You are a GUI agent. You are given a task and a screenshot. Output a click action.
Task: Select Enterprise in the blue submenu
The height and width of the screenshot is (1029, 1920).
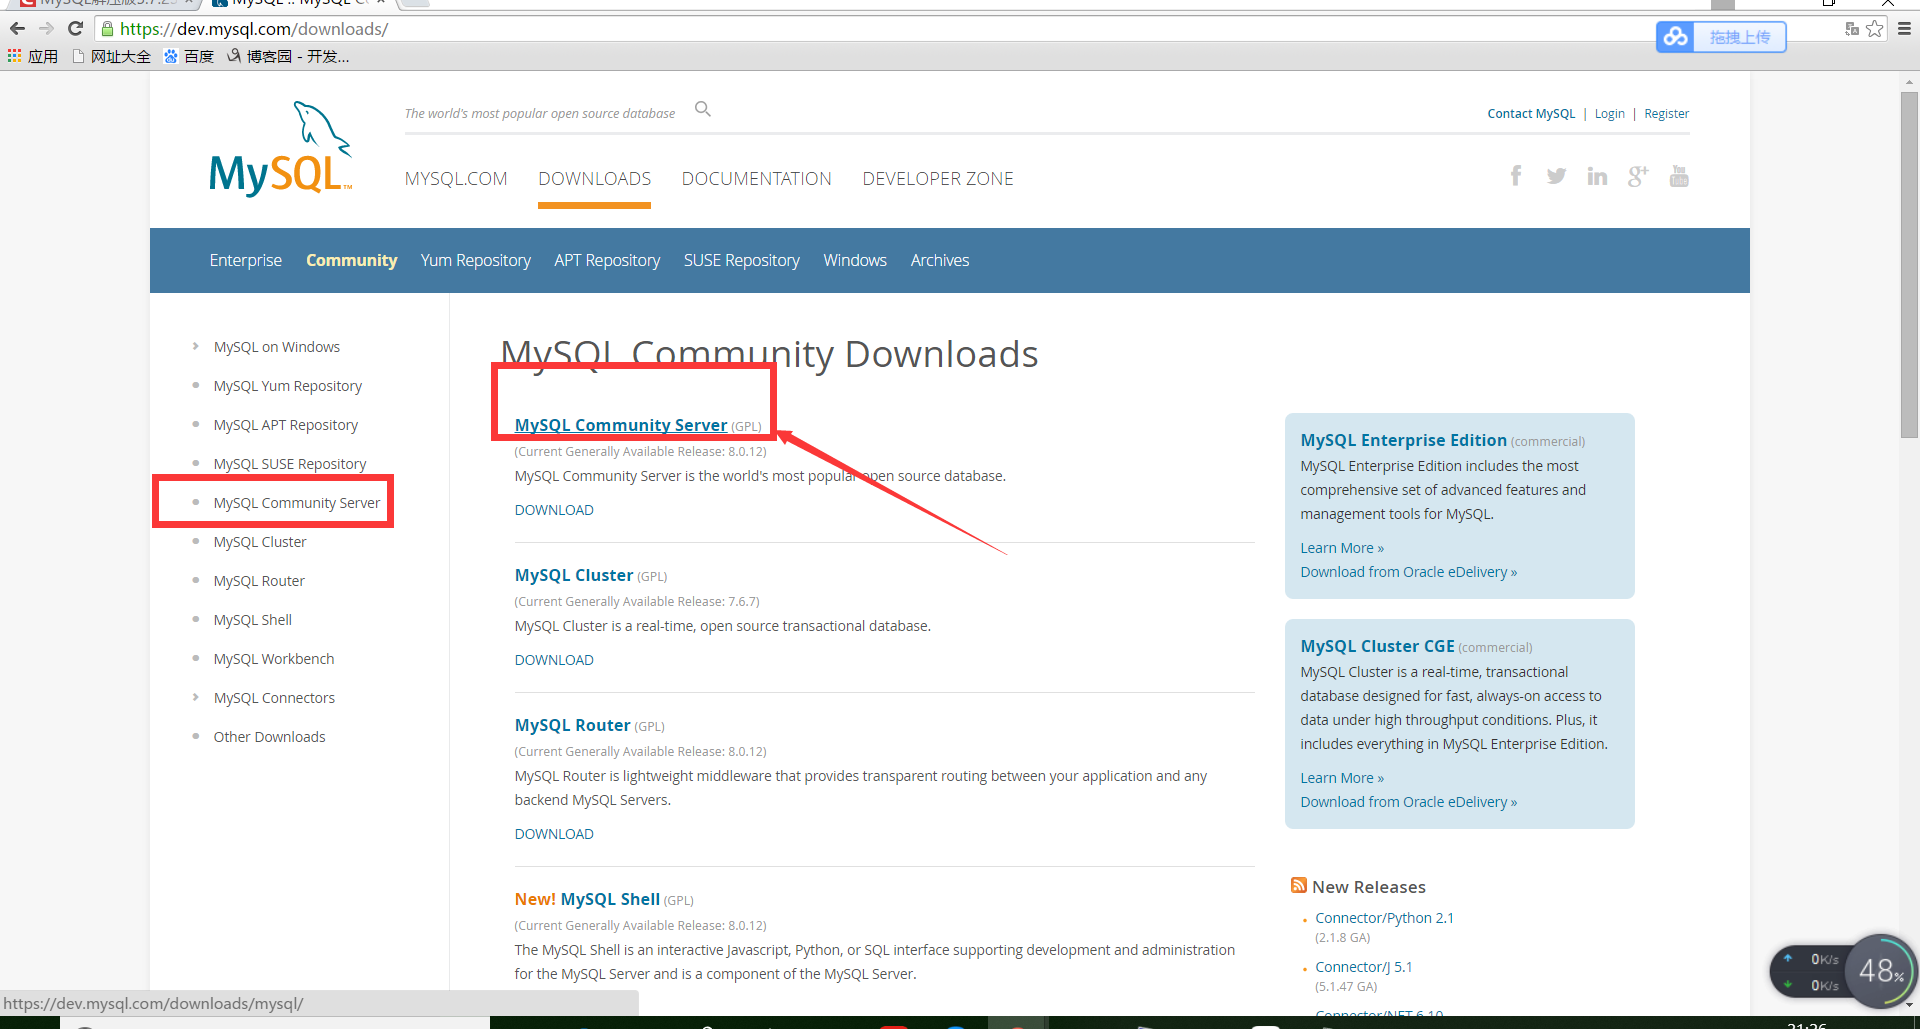246,260
